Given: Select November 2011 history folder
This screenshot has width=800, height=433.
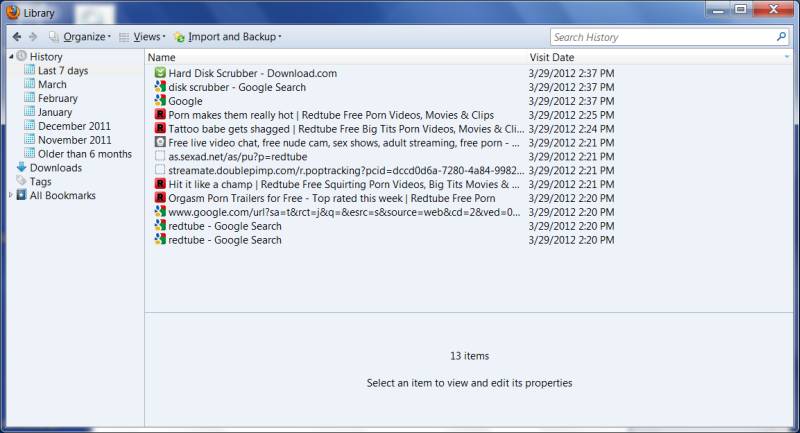Looking at the screenshot, I should pyautogui.click(x=74, y=140).
